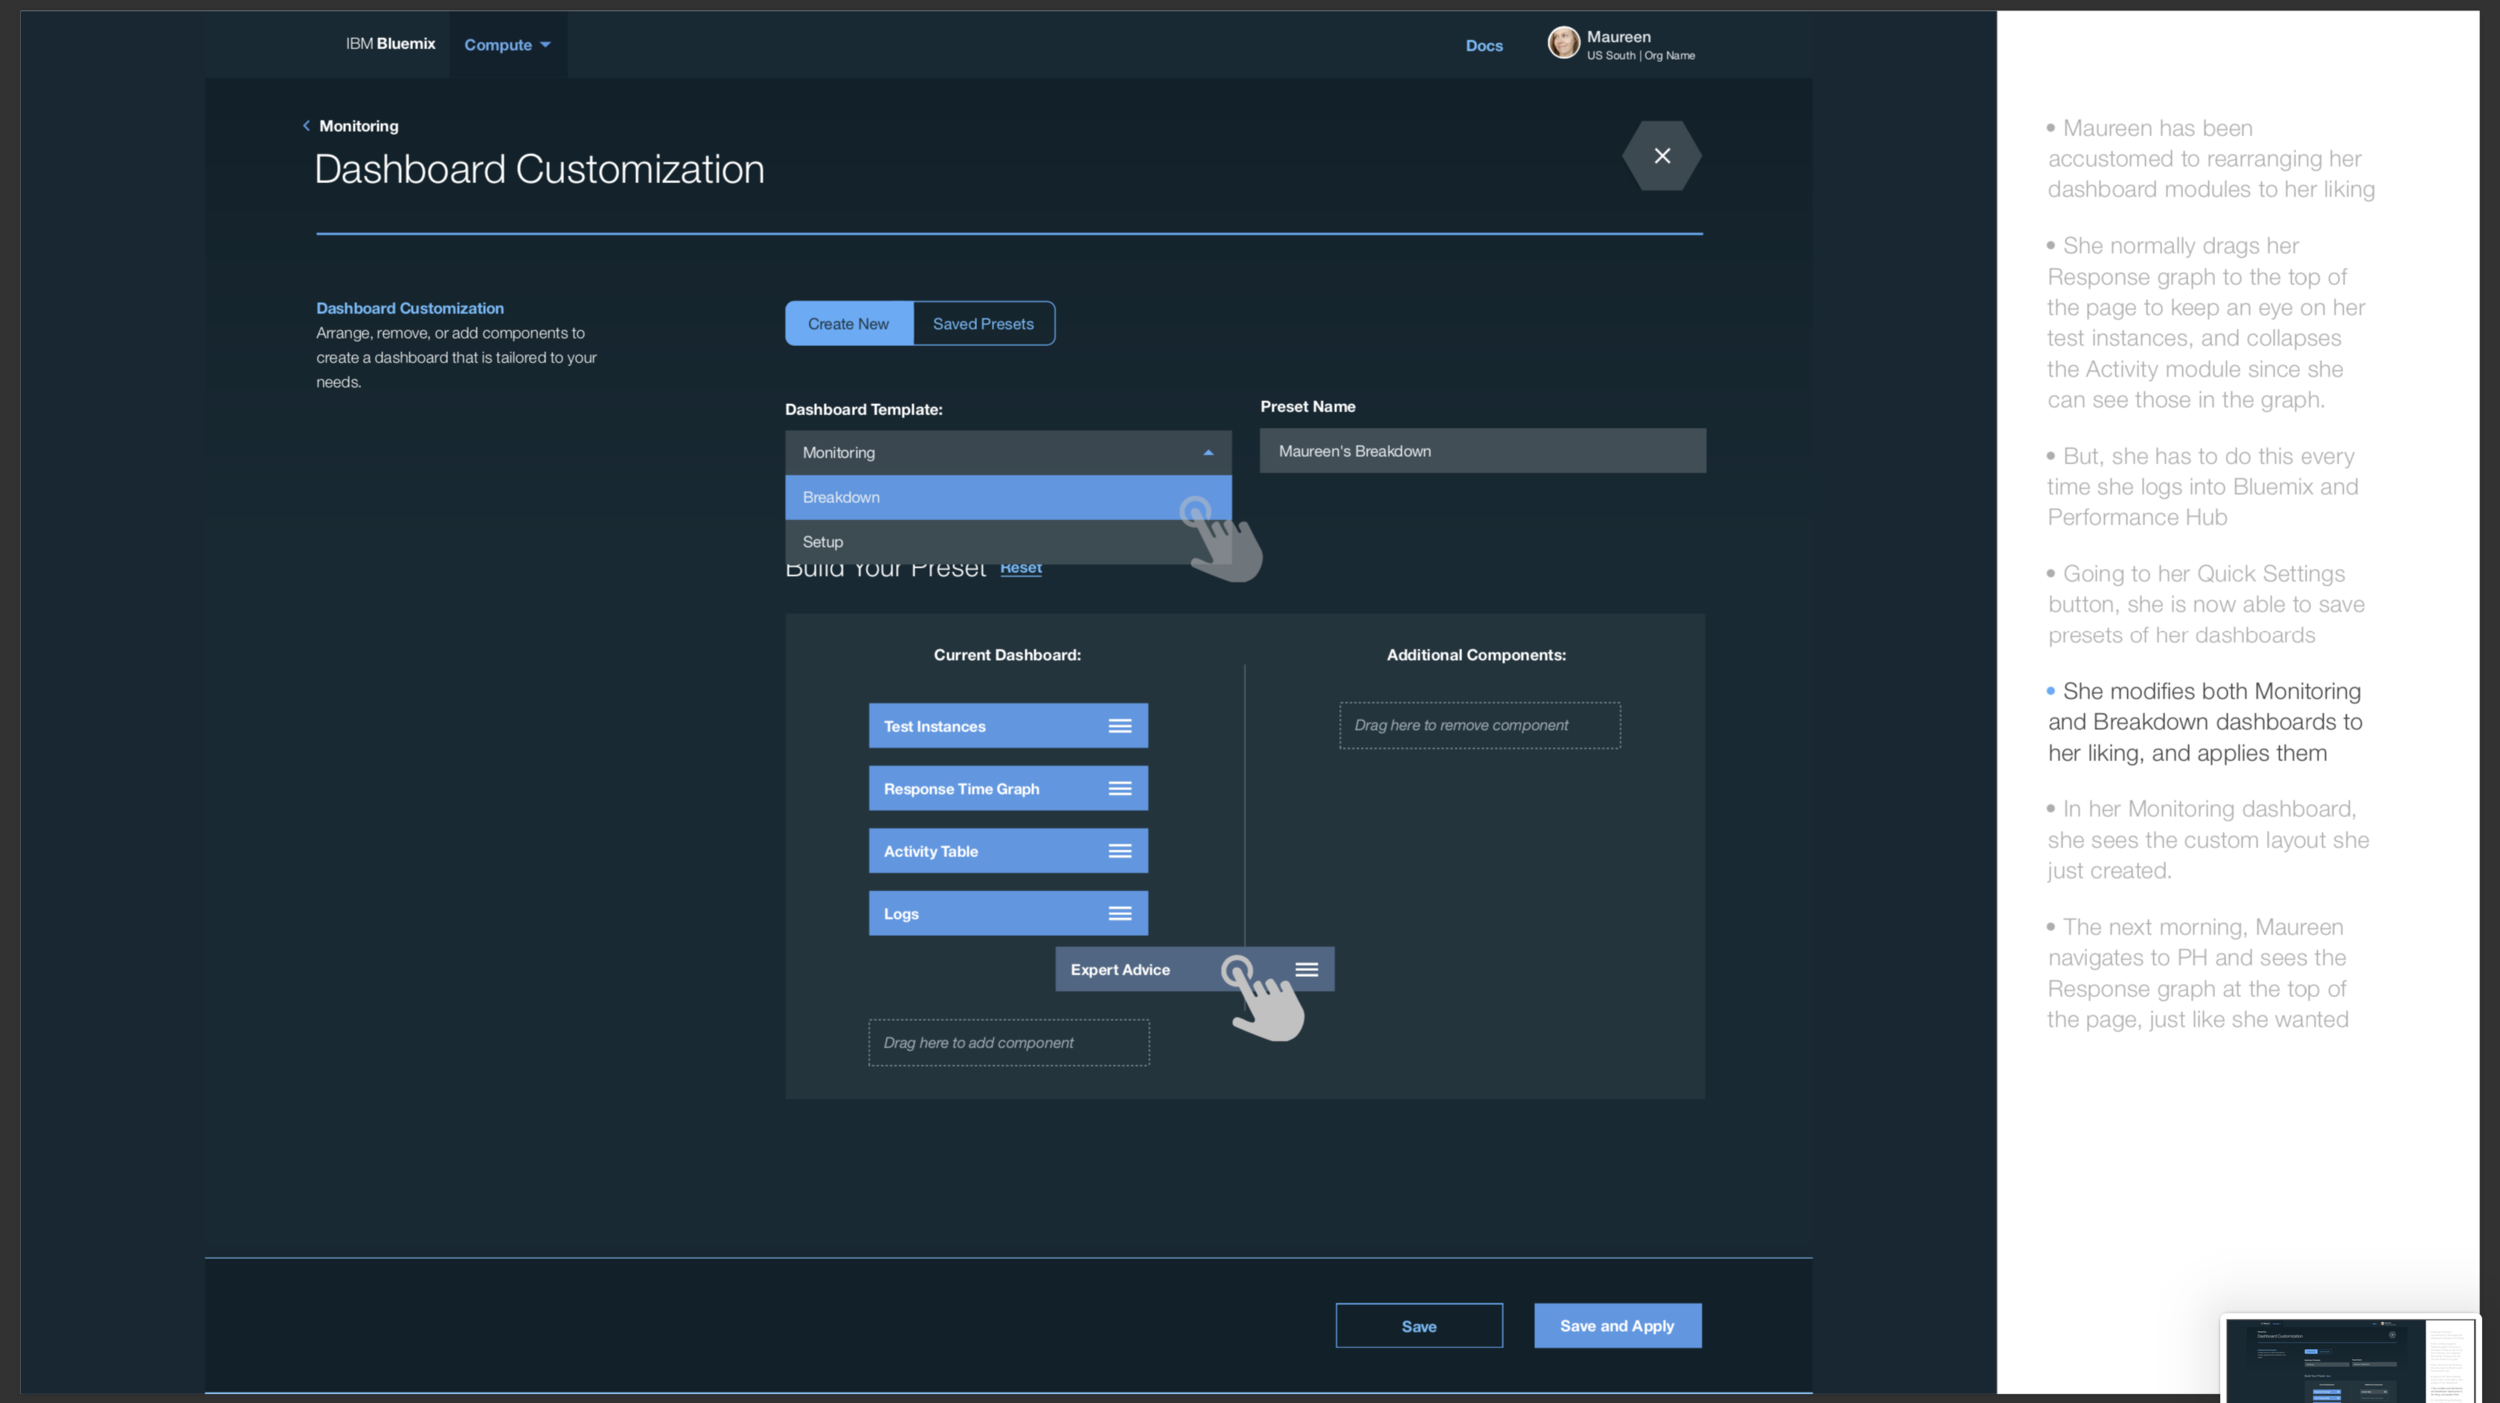
Task: Click the drag handle on Test Instances
Action: pos(1119,726)
